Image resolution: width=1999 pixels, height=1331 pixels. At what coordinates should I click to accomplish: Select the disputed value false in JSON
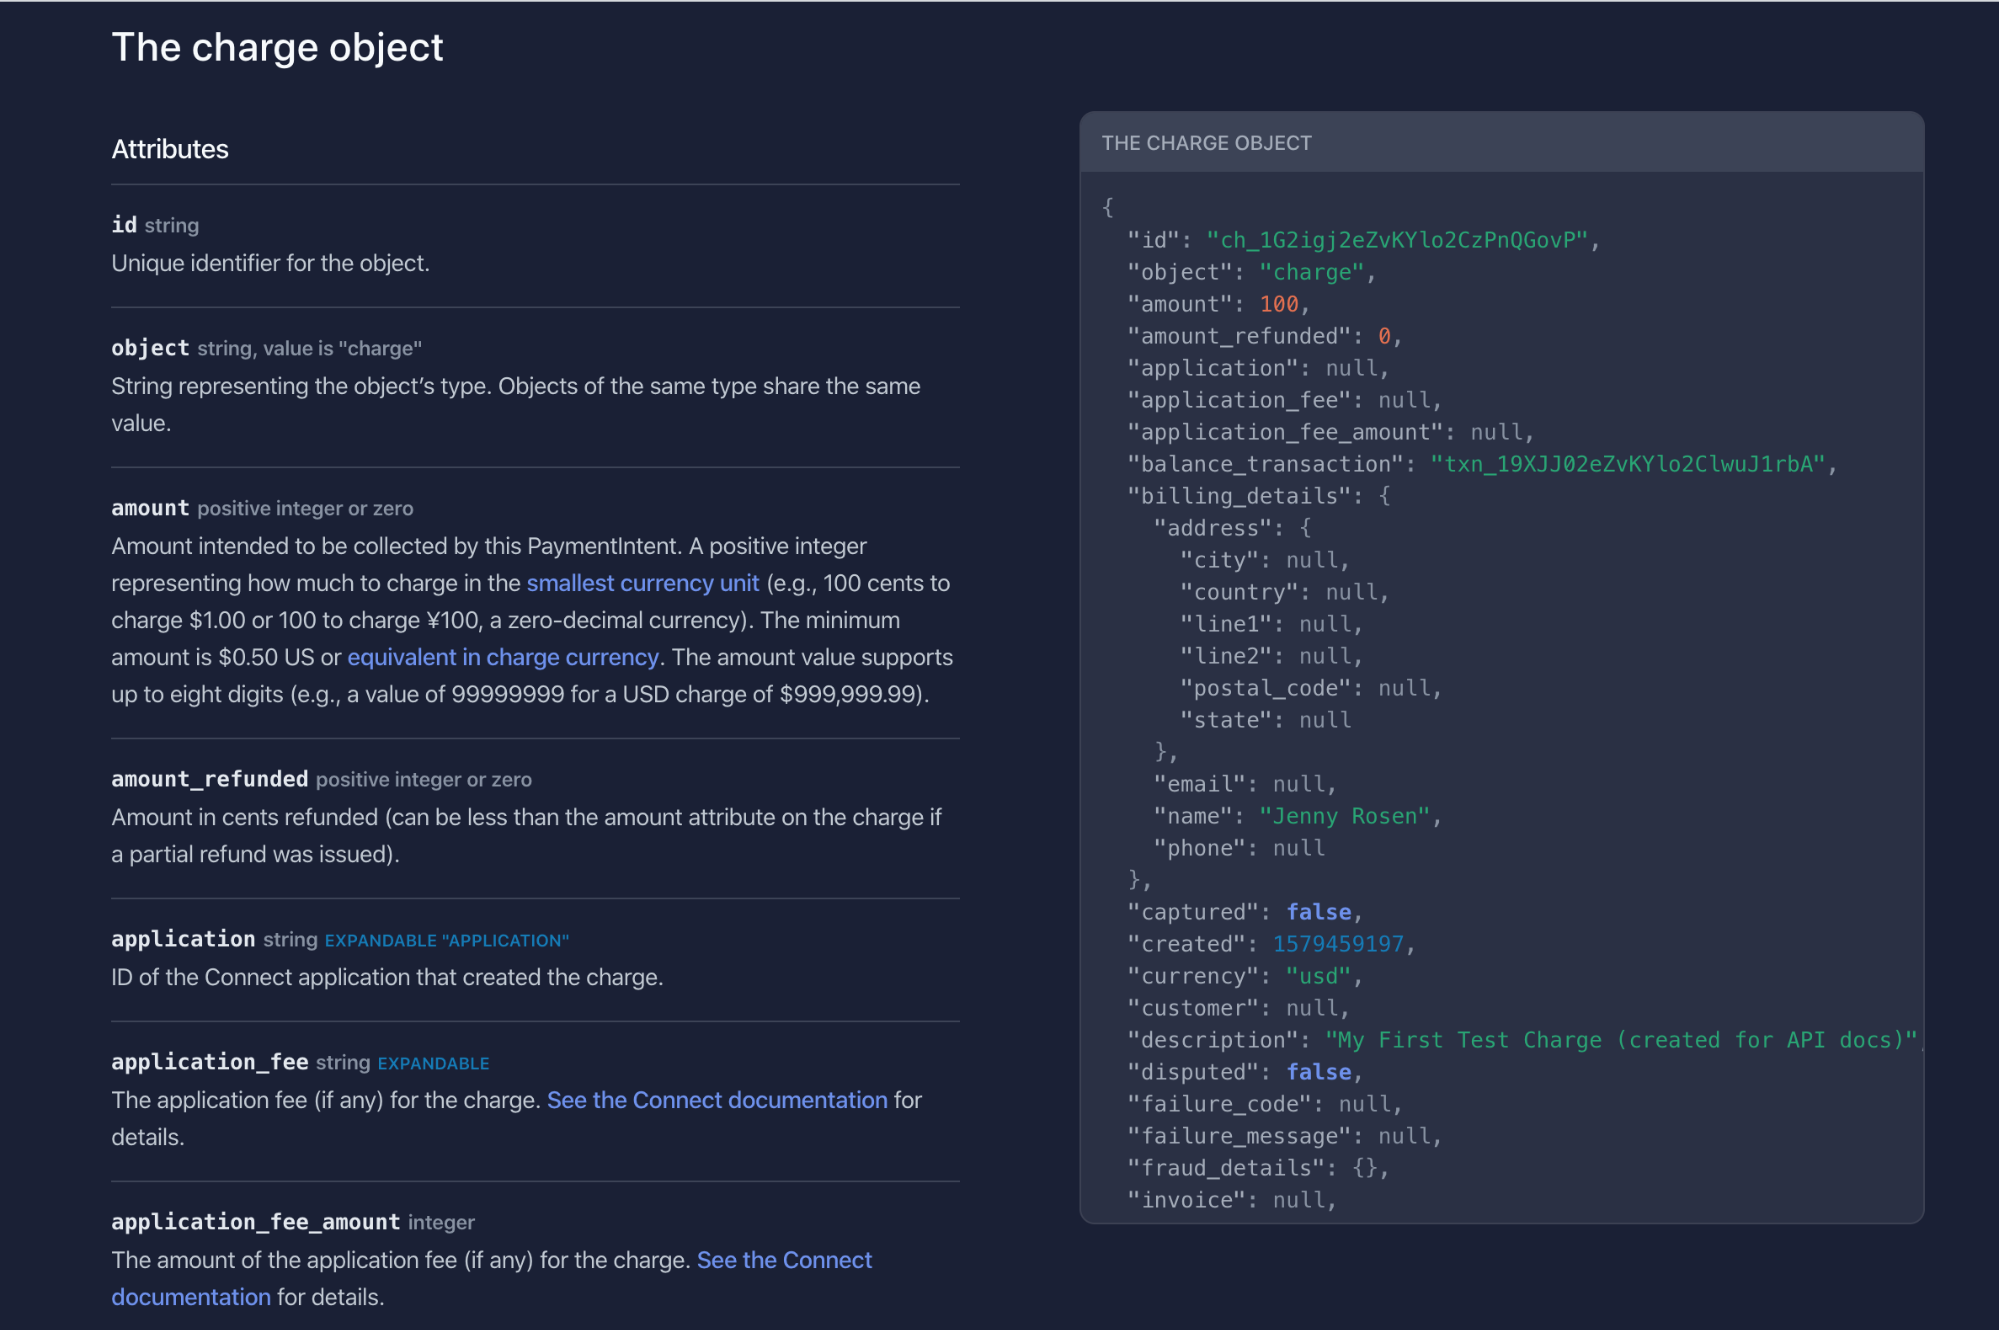1318,1072
